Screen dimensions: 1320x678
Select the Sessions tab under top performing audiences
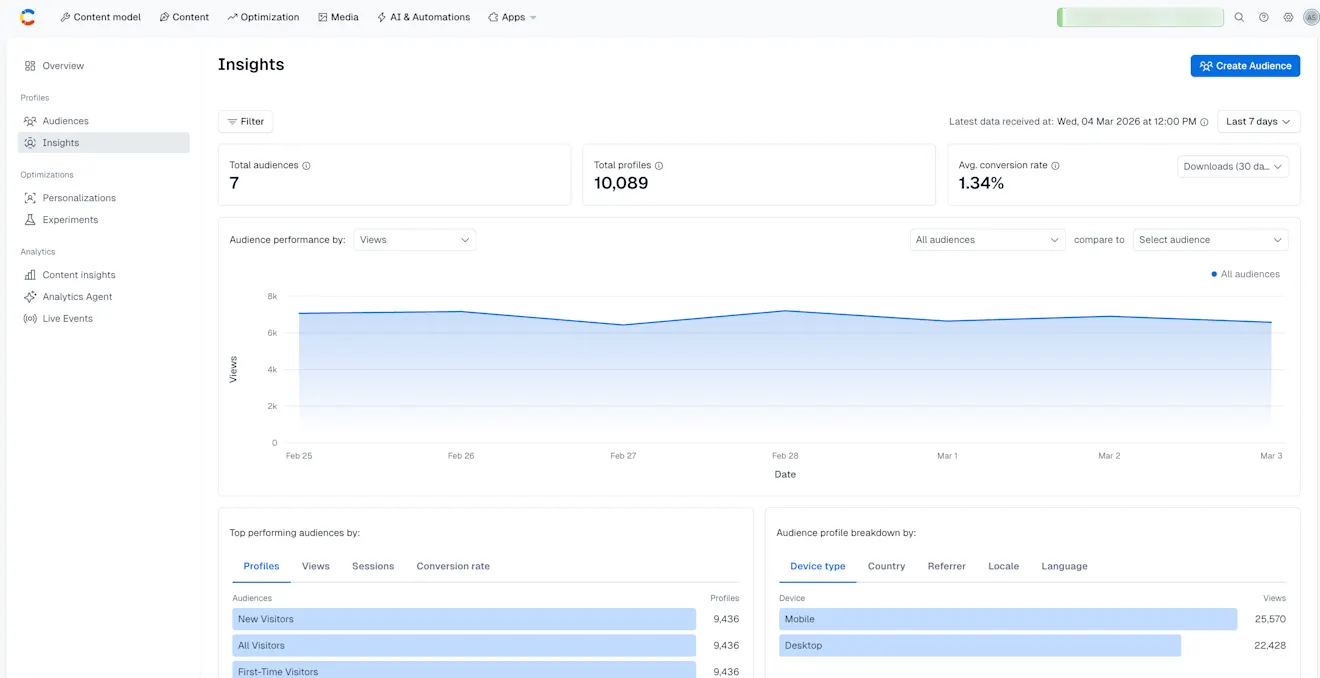(x=373, y=566)
